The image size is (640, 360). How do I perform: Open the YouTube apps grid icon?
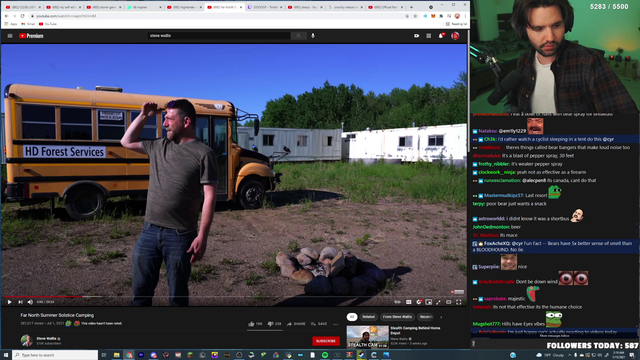[429, 36]
